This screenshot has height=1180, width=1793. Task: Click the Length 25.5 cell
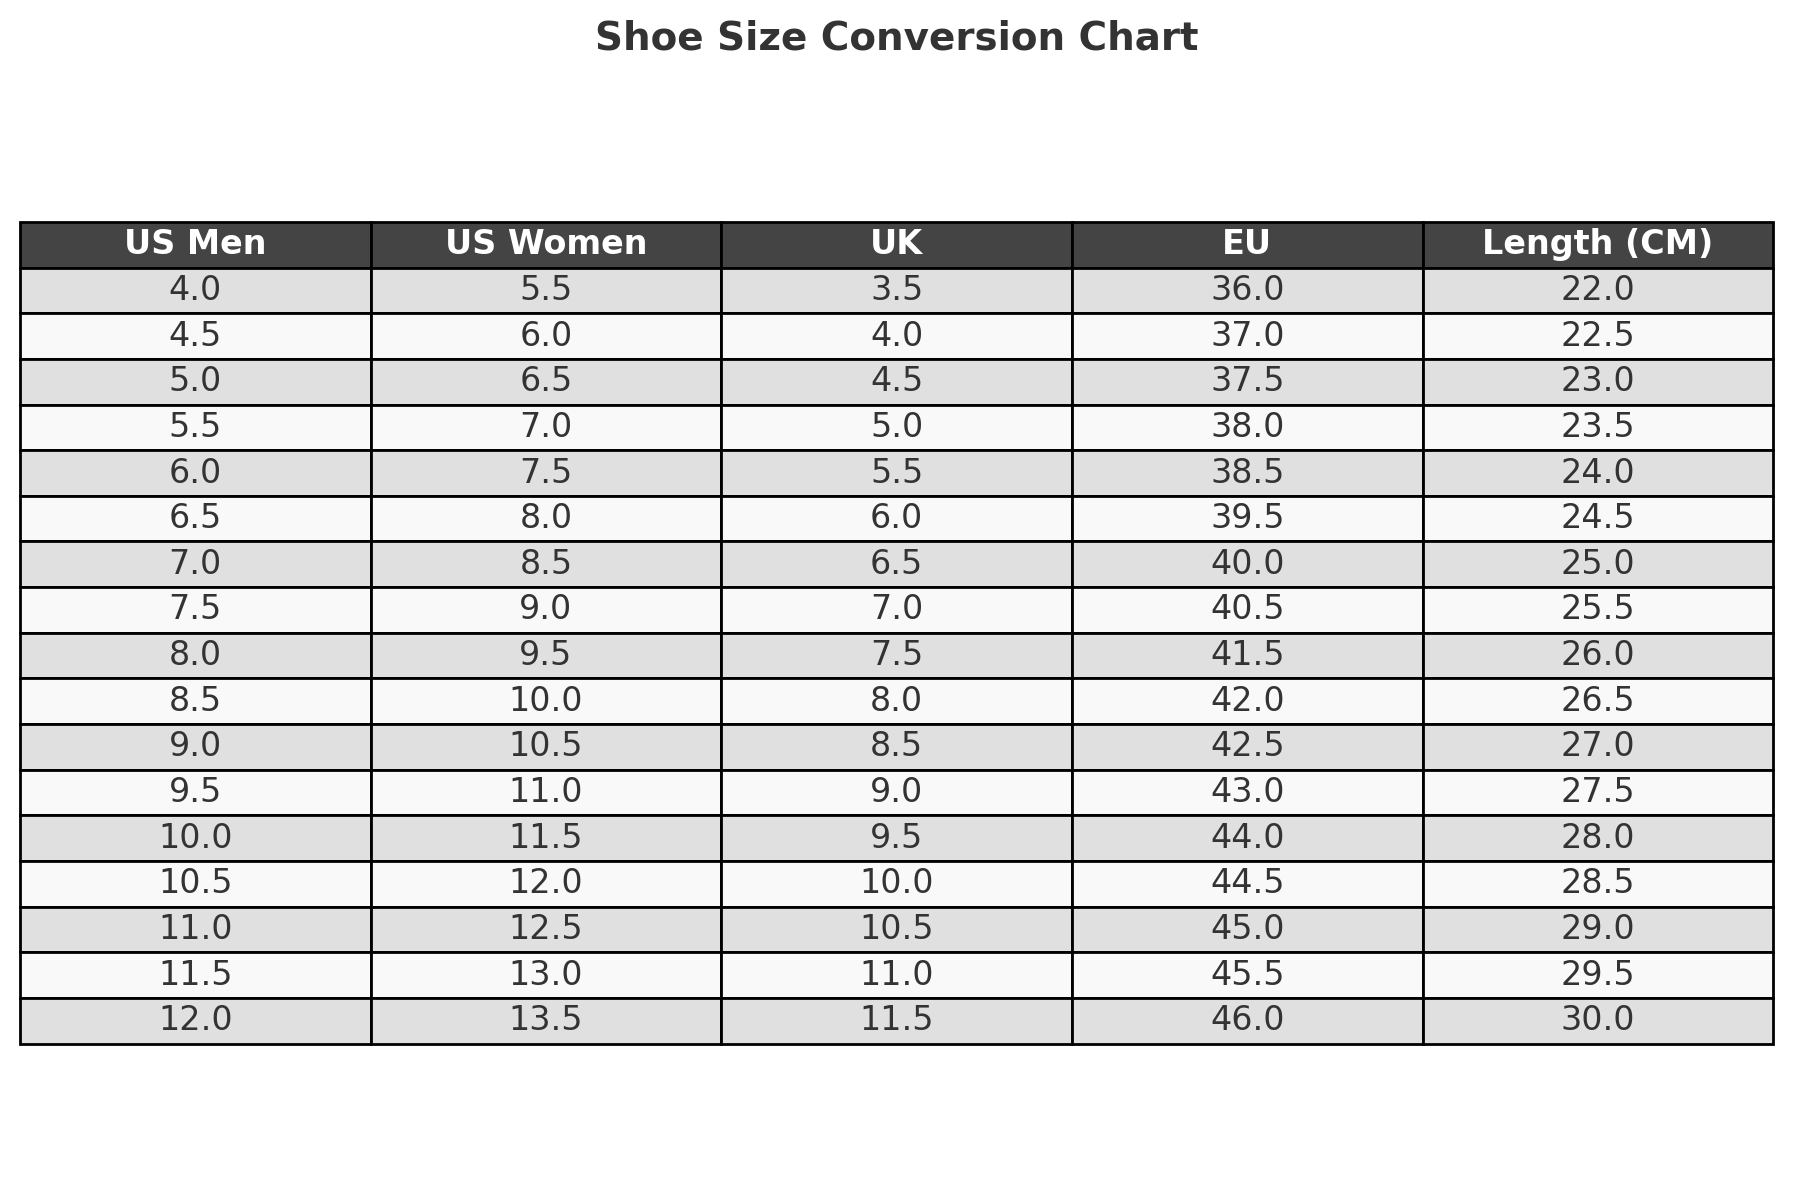click(x=1597, y=609)
